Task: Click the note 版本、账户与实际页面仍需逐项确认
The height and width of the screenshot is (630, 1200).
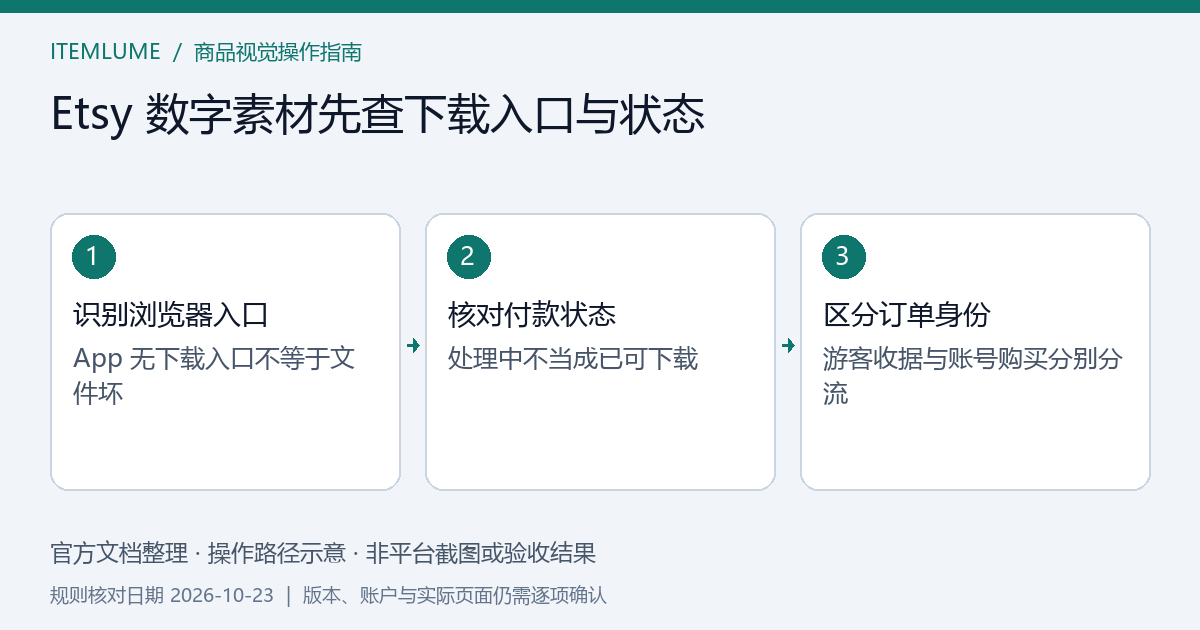Action: coord(454,596)
